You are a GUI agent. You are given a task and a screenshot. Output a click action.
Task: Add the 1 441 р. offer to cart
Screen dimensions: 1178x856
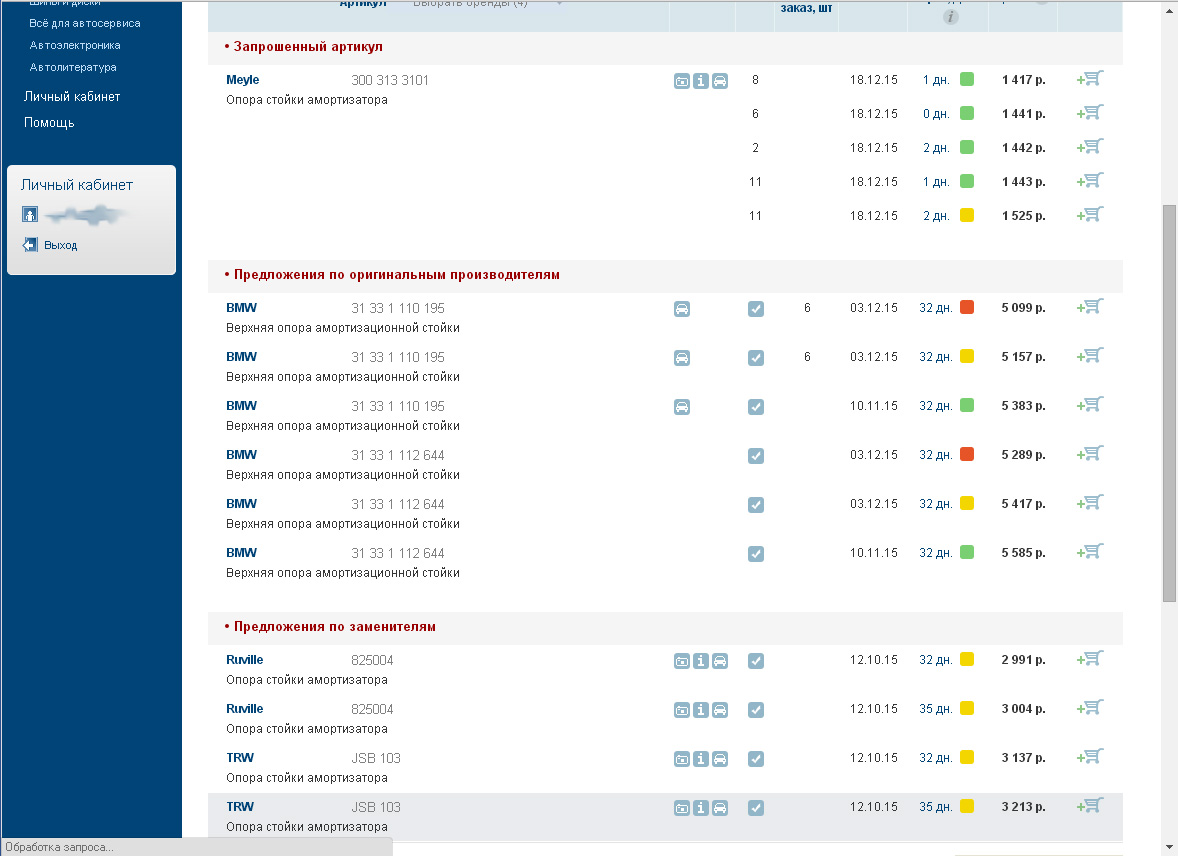(1090, 113)
